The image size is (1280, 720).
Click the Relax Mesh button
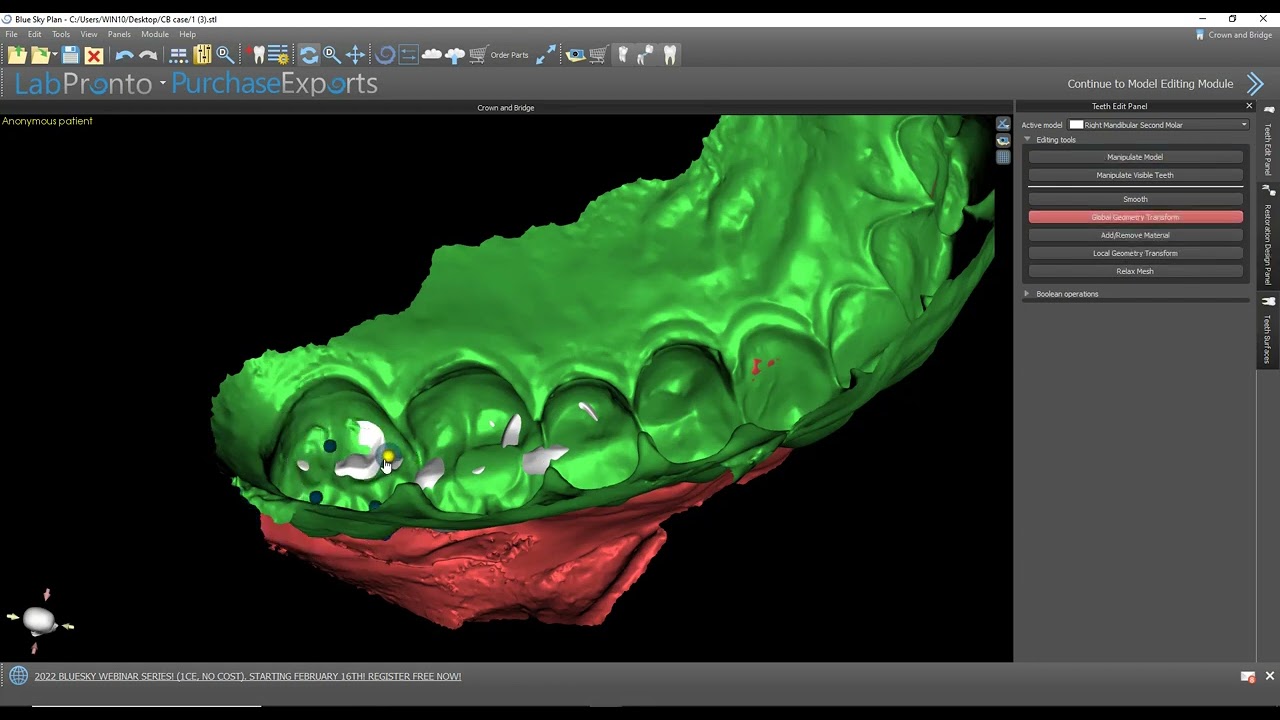point(1135,271)
